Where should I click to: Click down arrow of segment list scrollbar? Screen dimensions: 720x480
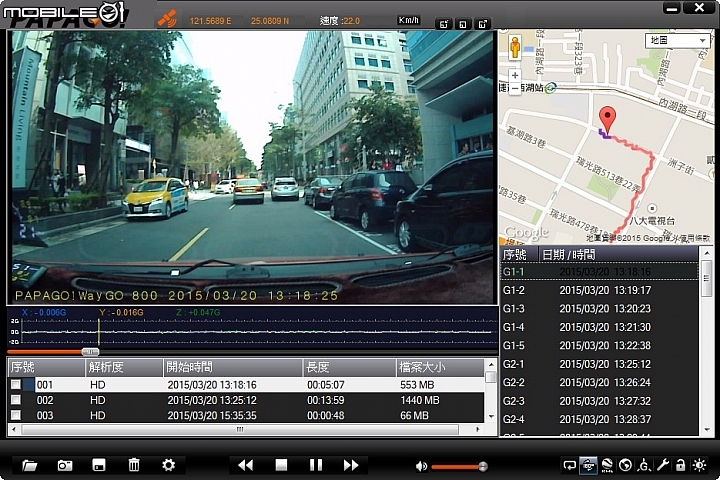click(707, 430)
